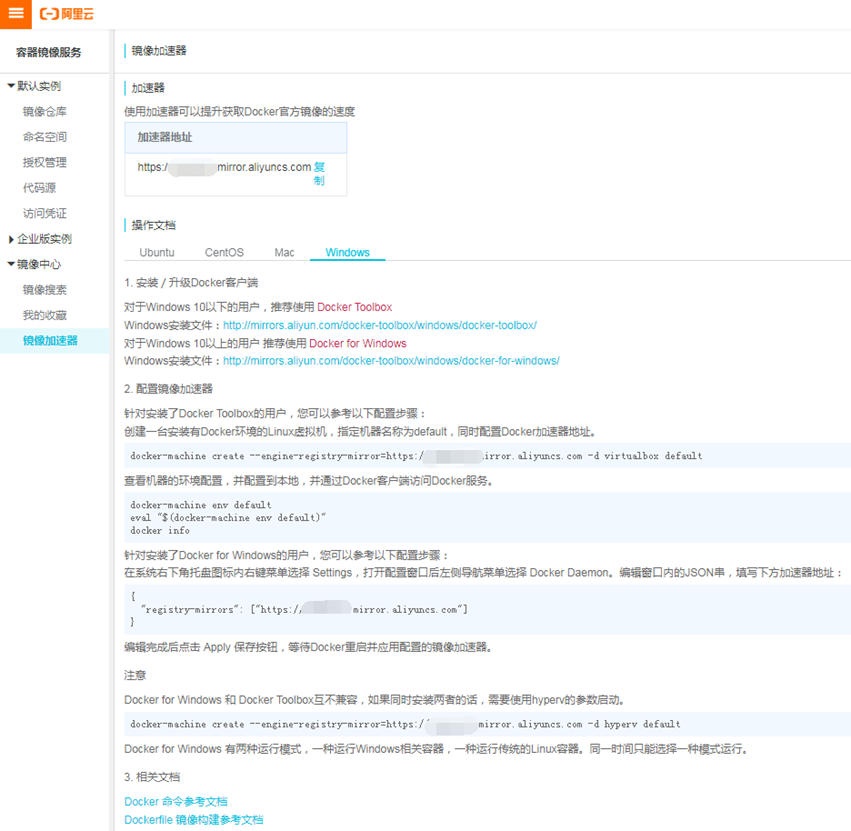Click the docker-machine env default line
The image size is (851, 831).
coord(201,505)
